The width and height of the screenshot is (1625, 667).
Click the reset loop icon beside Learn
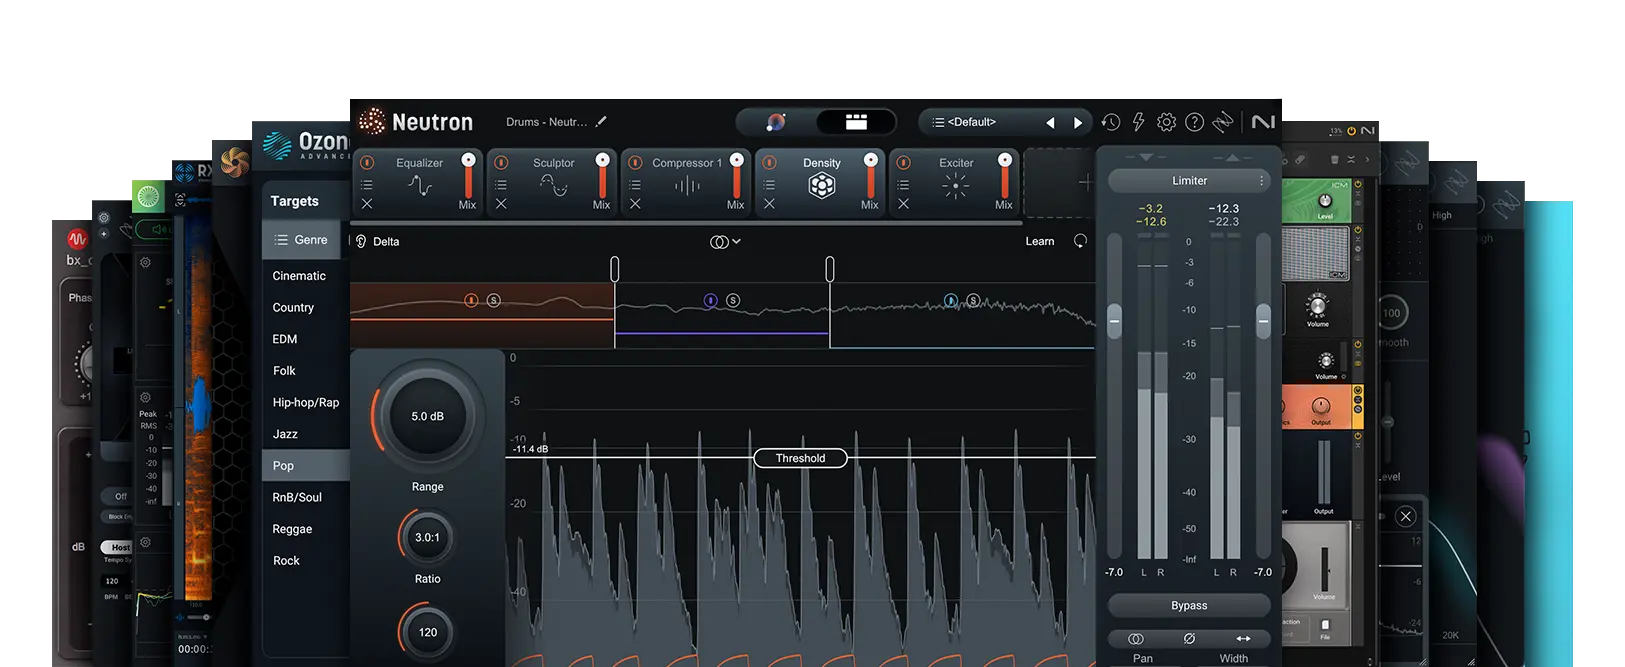point(1080,241)
